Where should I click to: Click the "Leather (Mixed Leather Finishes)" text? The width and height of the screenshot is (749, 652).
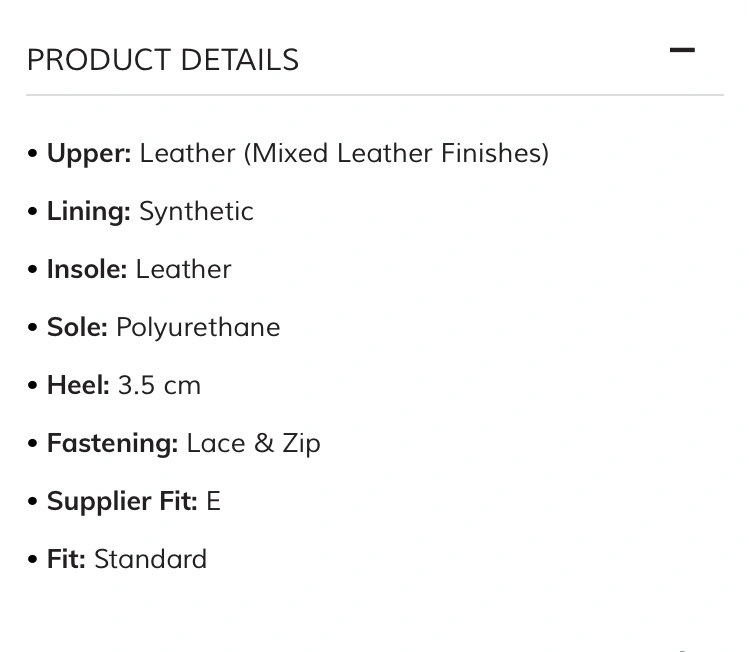344,154
